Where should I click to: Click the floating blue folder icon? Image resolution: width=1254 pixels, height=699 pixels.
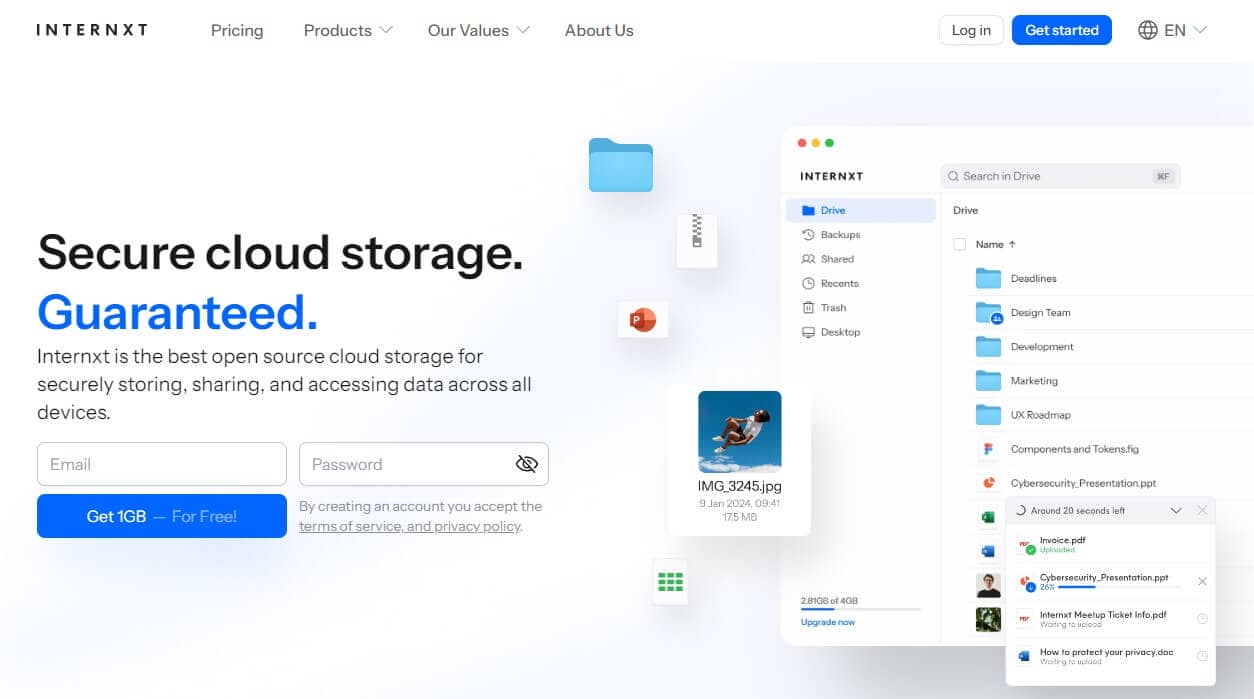point(620,166)
